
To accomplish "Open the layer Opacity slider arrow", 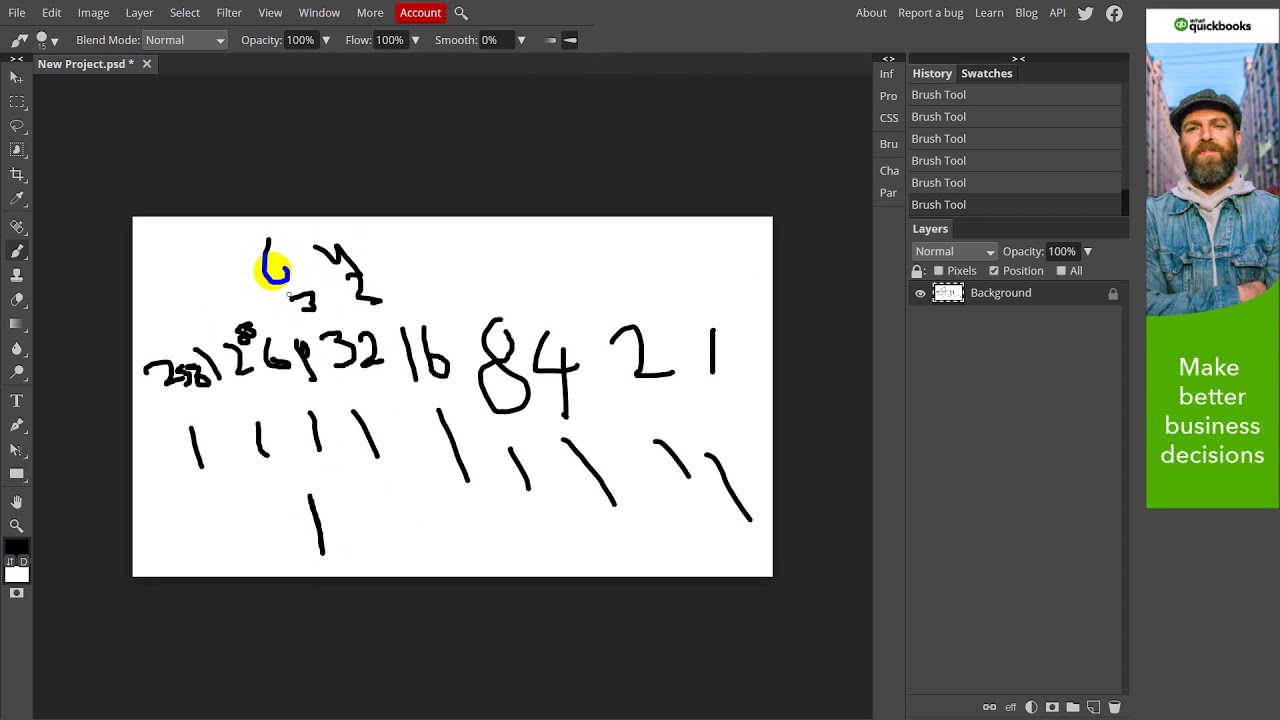I will 1087,252.
